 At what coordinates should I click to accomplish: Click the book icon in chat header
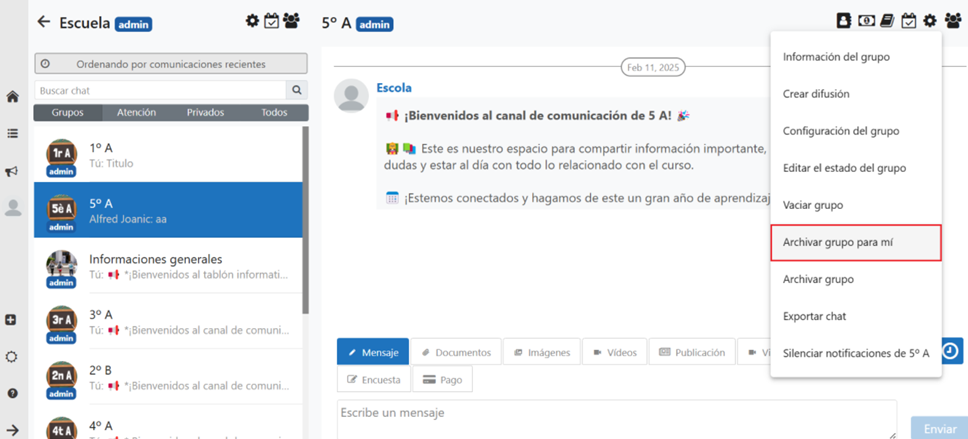point(887,21)
